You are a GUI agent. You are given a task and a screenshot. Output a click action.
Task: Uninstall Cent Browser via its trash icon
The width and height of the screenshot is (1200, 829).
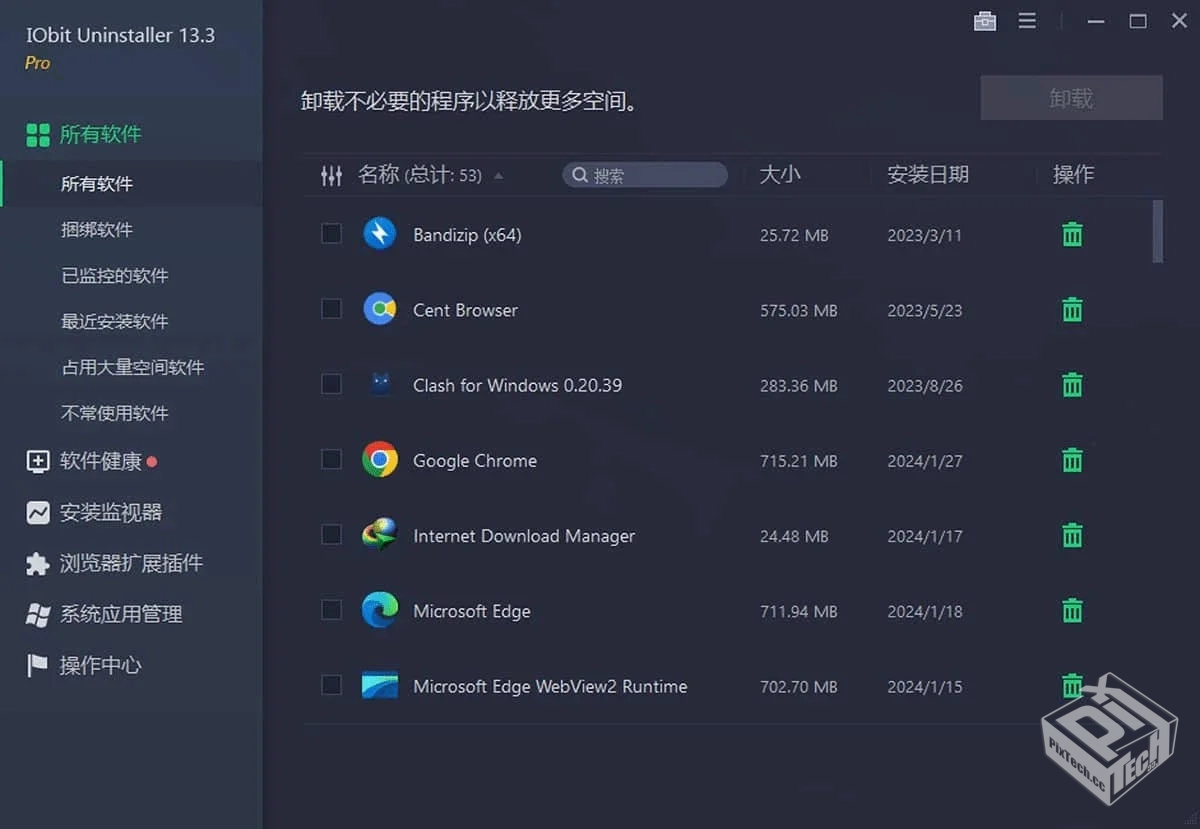(1071, 310)
